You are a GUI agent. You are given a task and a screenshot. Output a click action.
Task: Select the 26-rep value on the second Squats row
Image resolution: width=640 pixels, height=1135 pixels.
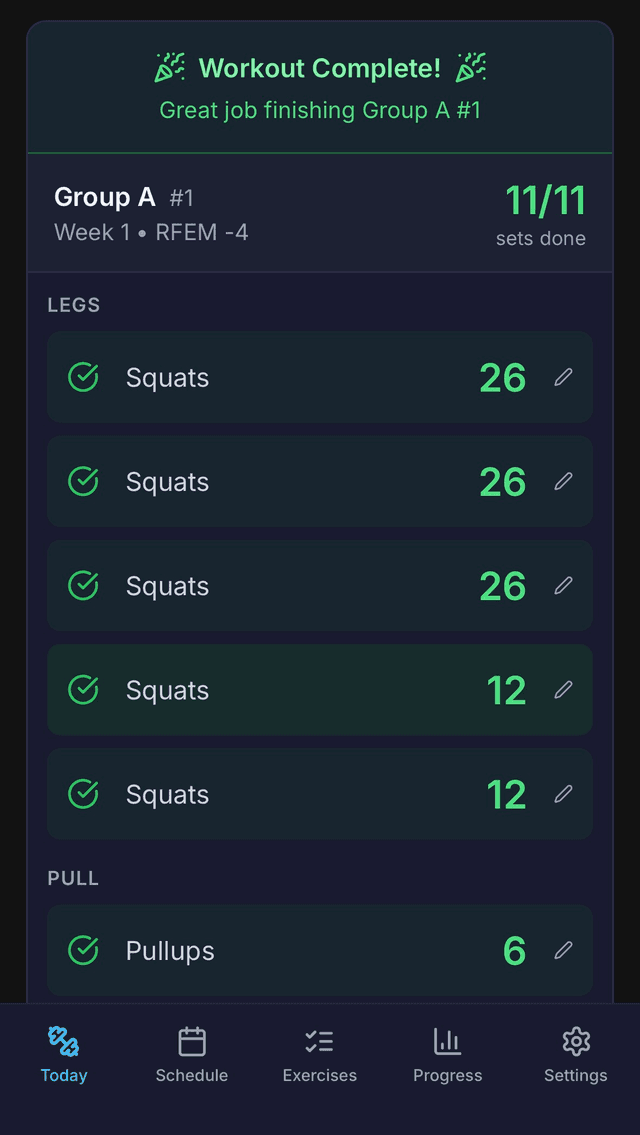503,481
